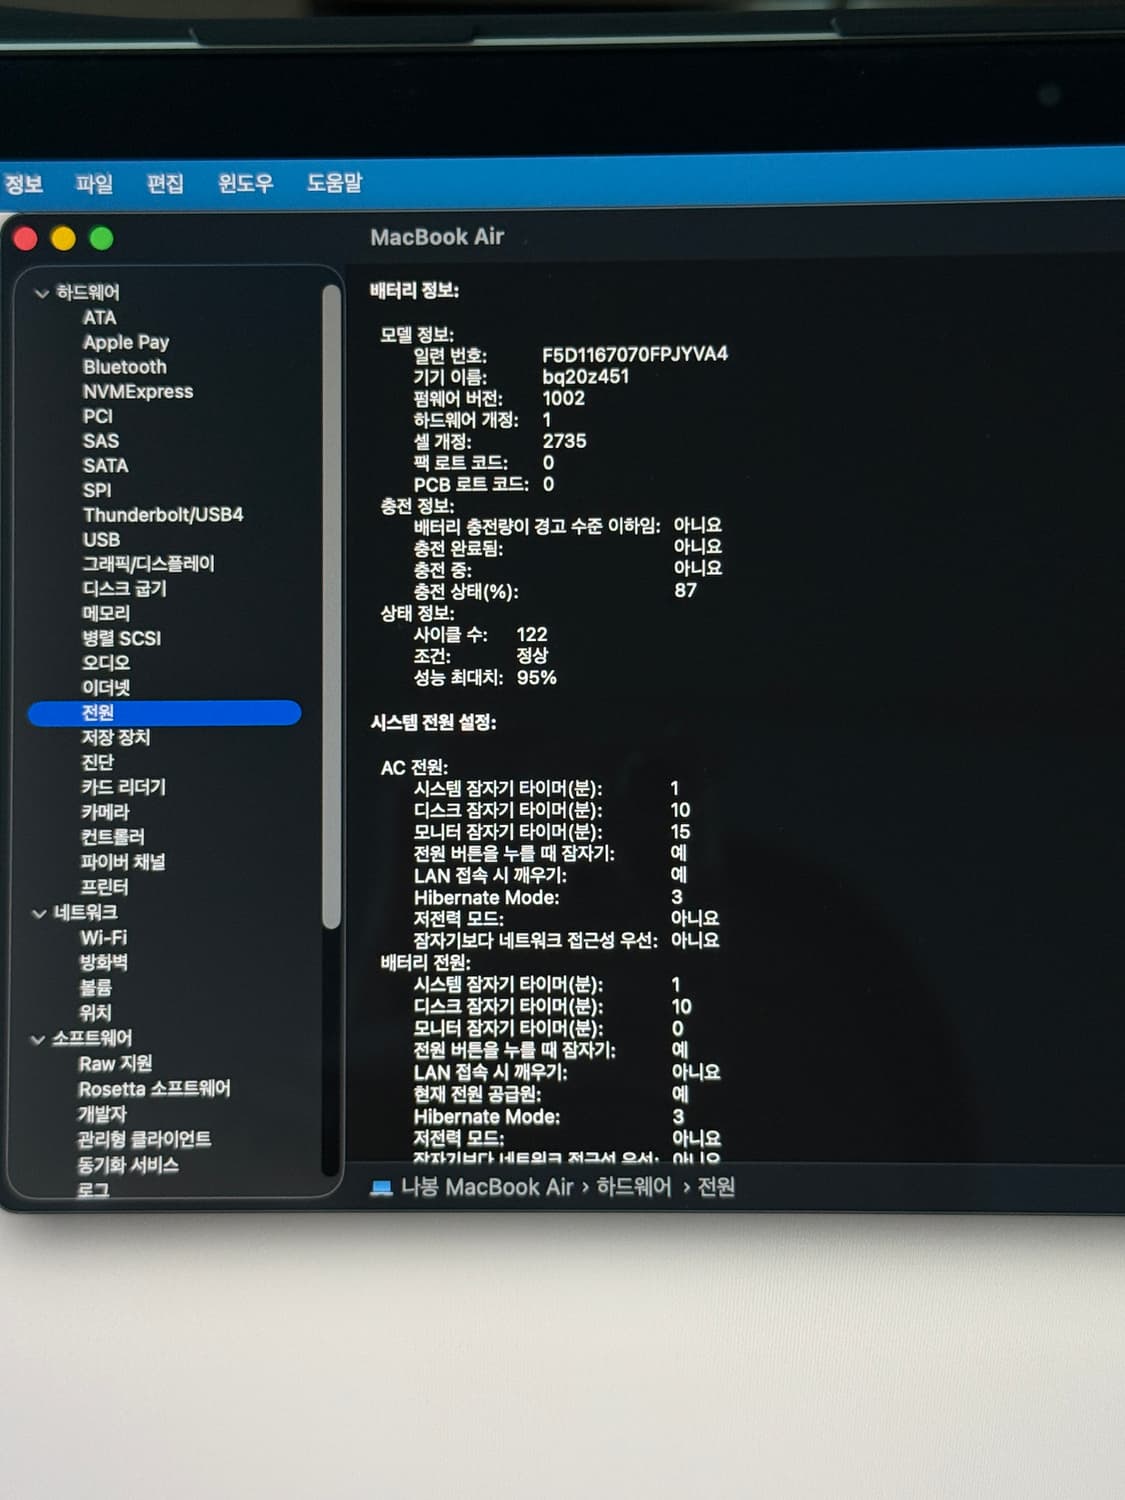Click the yellow minimize window button
The width and height of the screenshot is (1125, 1500).
(x=63, y=239)
